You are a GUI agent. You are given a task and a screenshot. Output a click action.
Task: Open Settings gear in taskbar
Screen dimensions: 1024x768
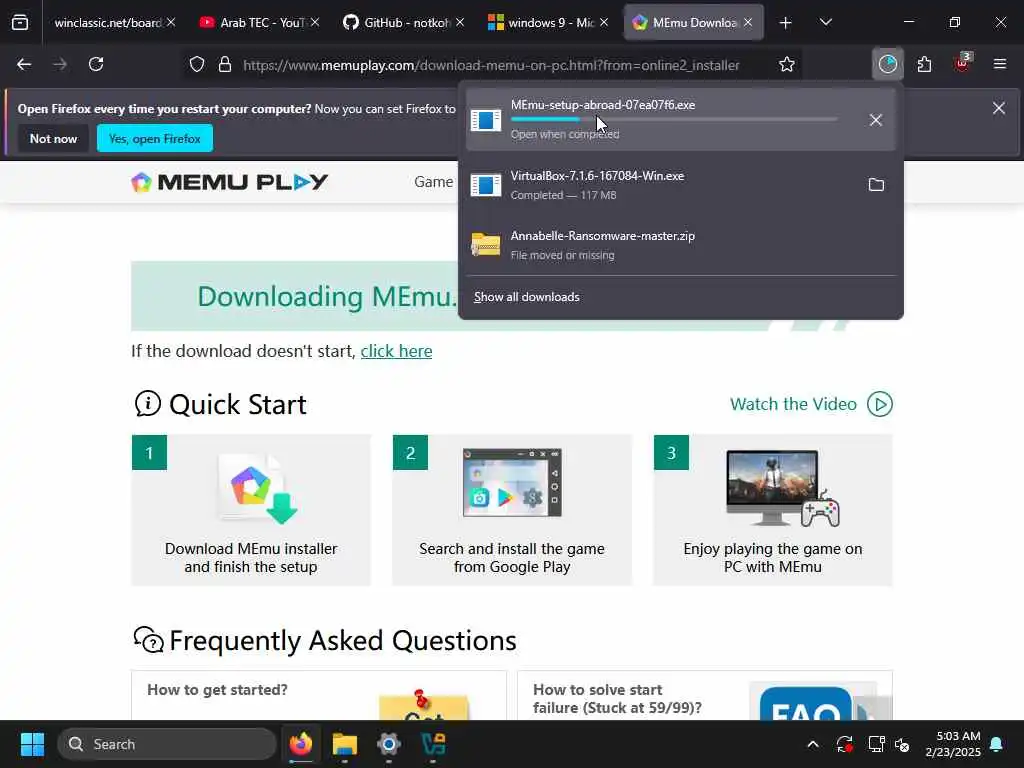pos(389,744)
